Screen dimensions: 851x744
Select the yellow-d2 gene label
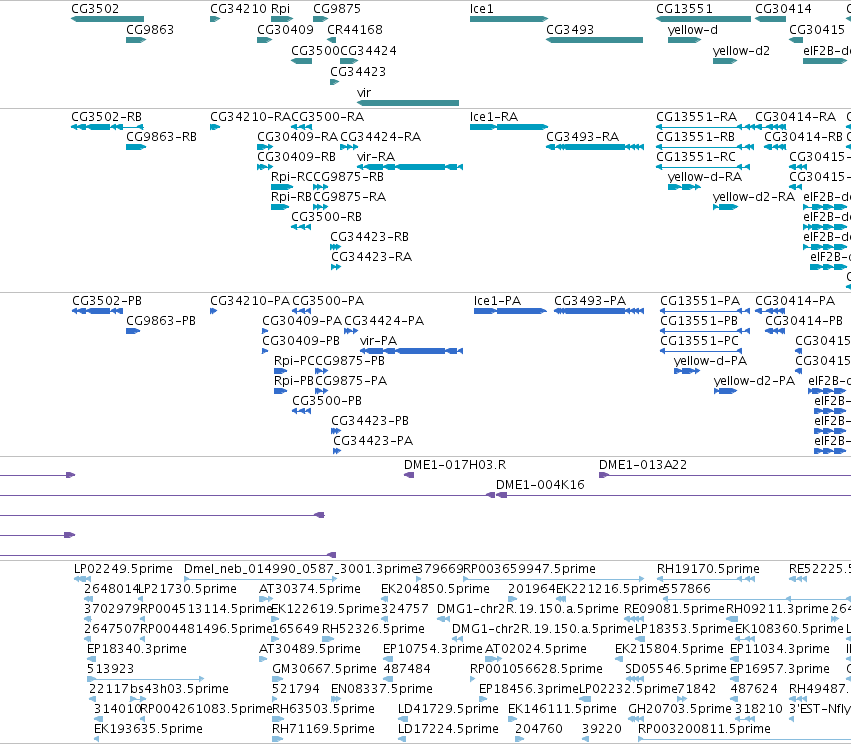pos(741,51)
